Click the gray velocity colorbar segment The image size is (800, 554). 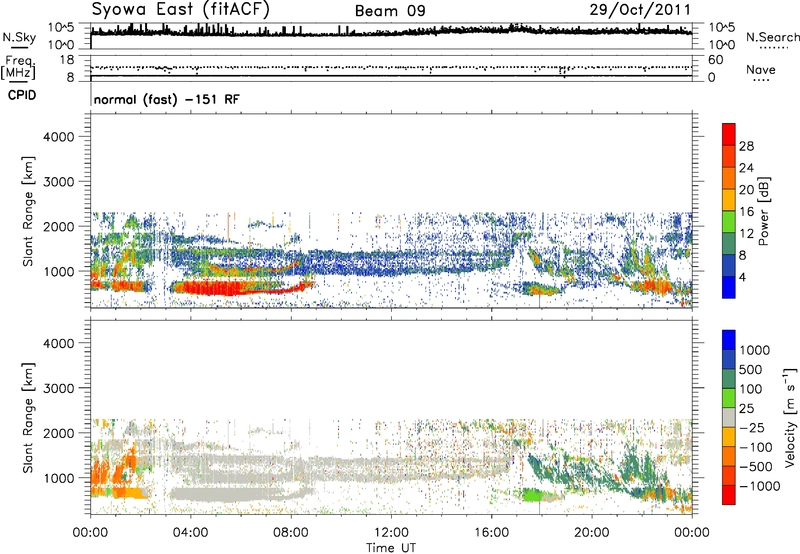tap(729, 417)
